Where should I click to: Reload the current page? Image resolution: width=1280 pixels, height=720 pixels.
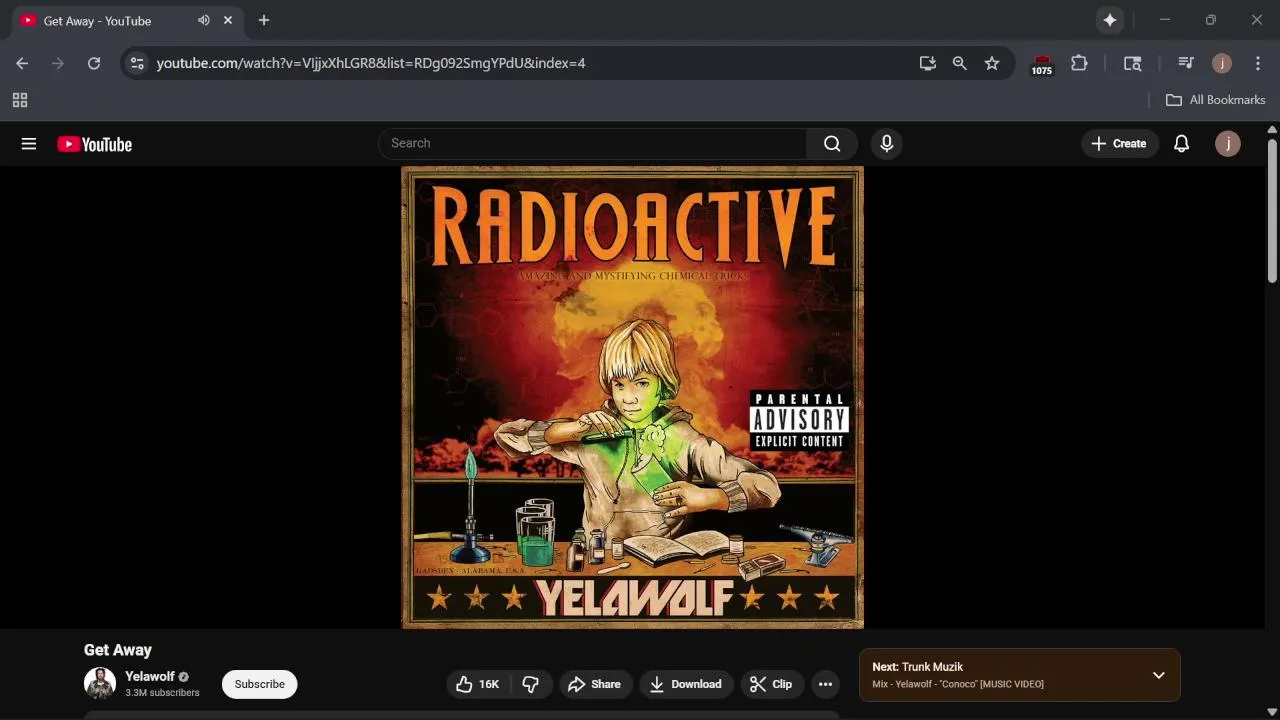(x=94, y=63)
